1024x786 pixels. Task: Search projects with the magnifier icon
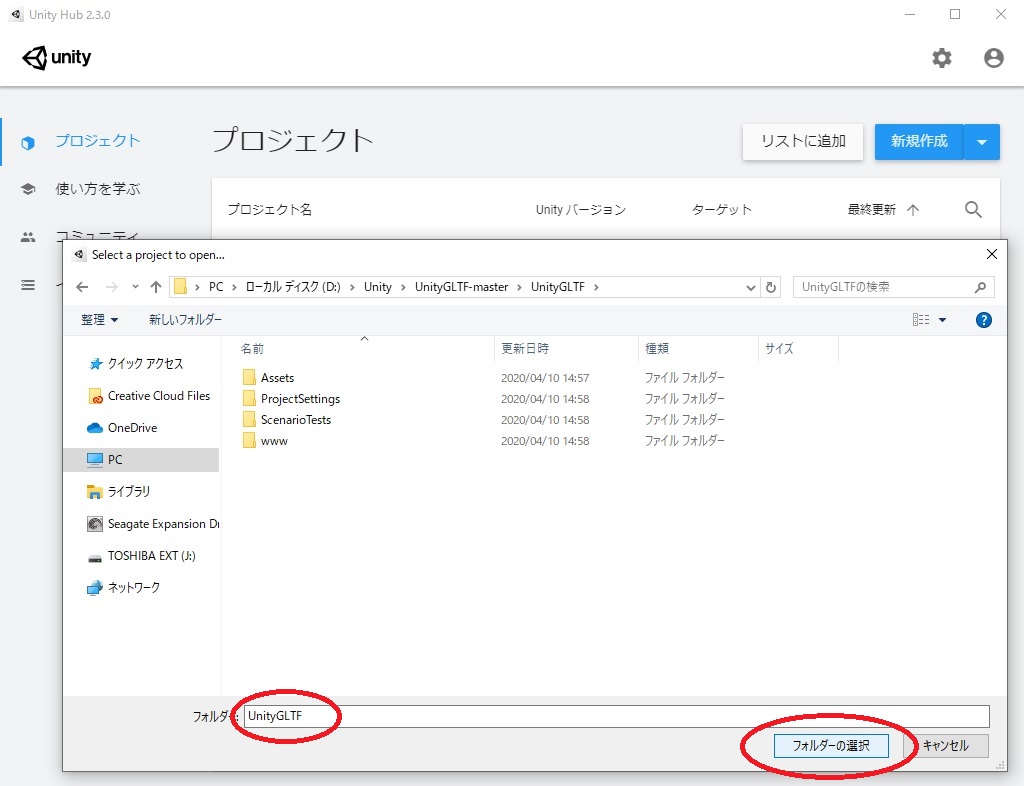(x=973, y=210)
